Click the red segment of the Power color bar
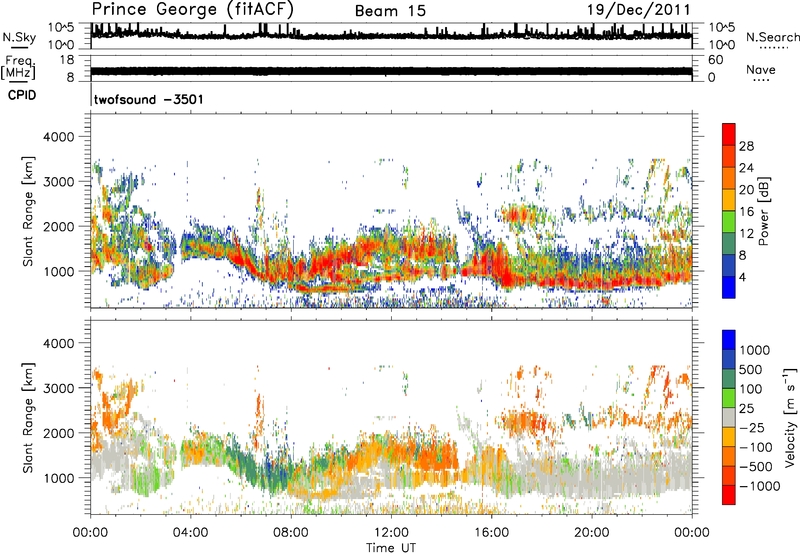The height and width of the screenshot is (554, 800). [729, 134]
